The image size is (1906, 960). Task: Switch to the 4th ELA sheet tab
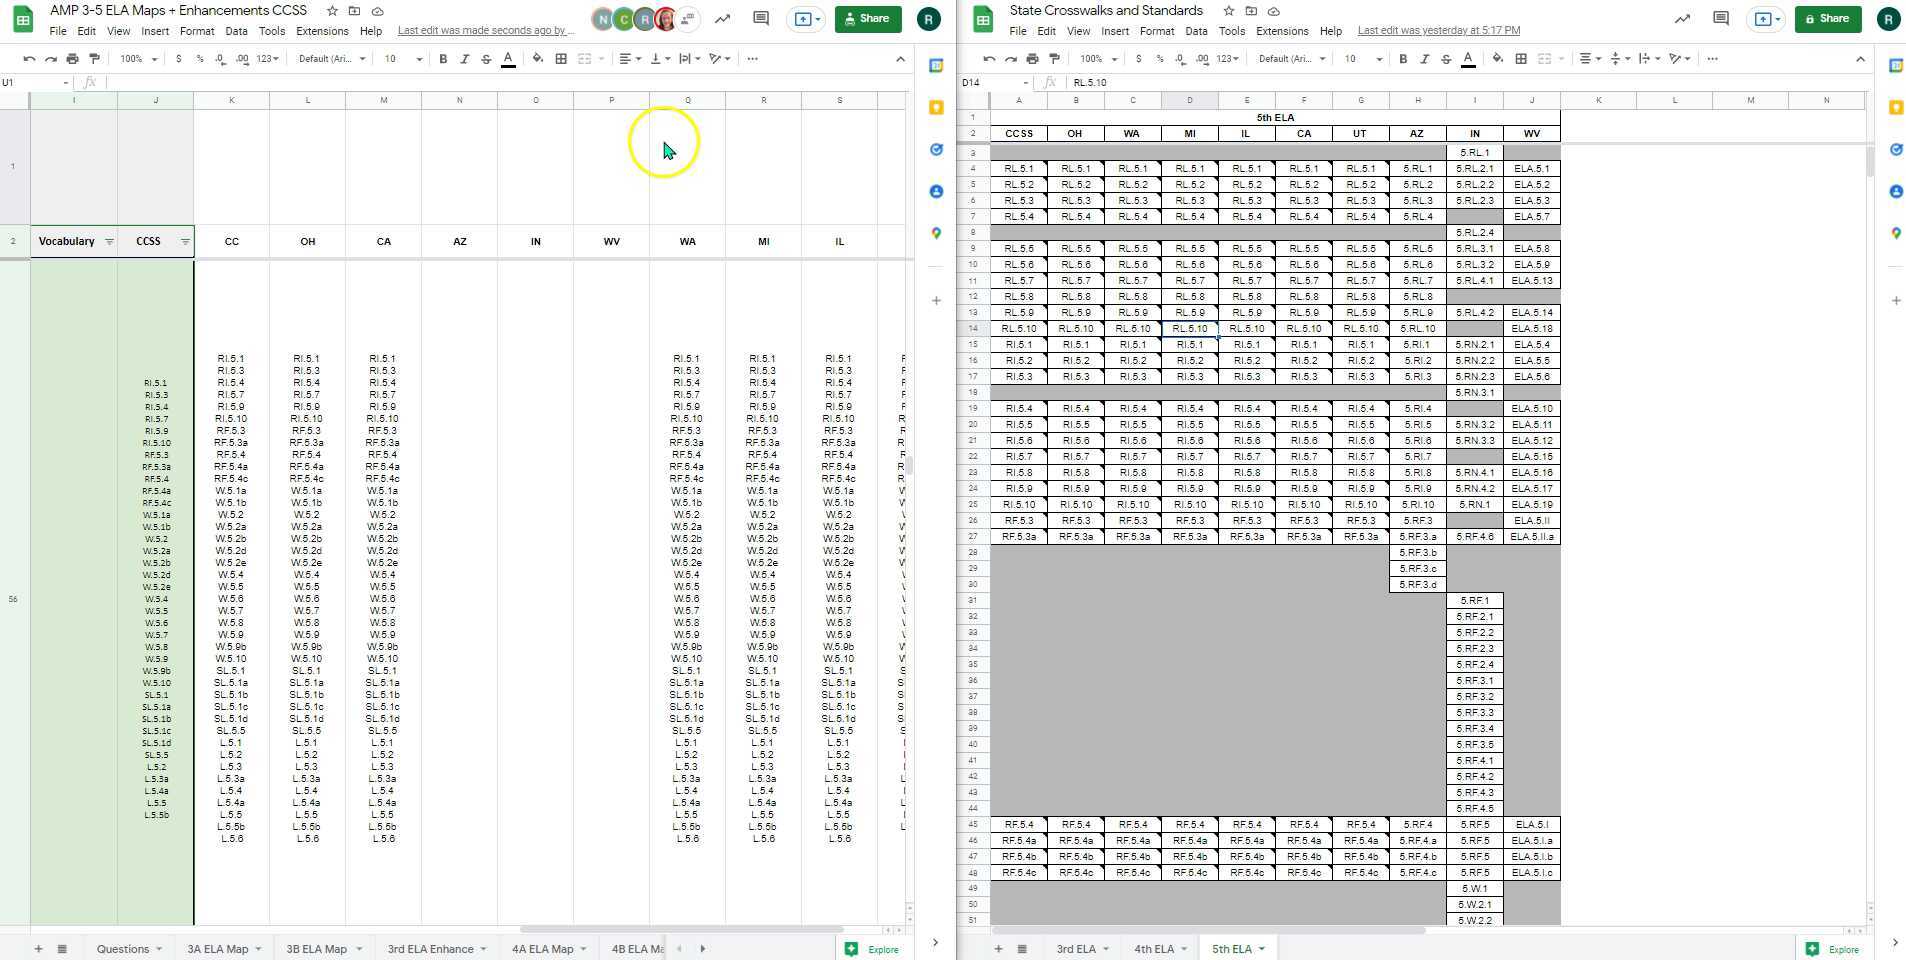pyautogui.click(x=1153, y=949)
